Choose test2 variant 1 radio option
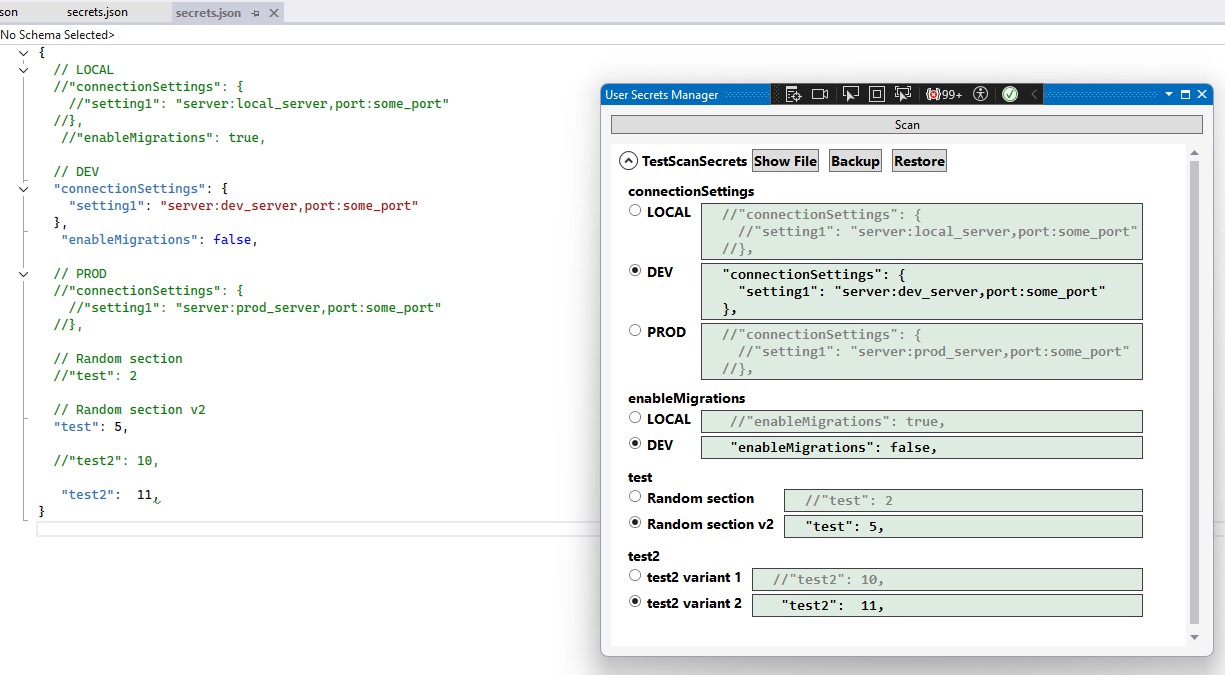Viewport: 1225px width, 675px height. (x=635, y=576)
